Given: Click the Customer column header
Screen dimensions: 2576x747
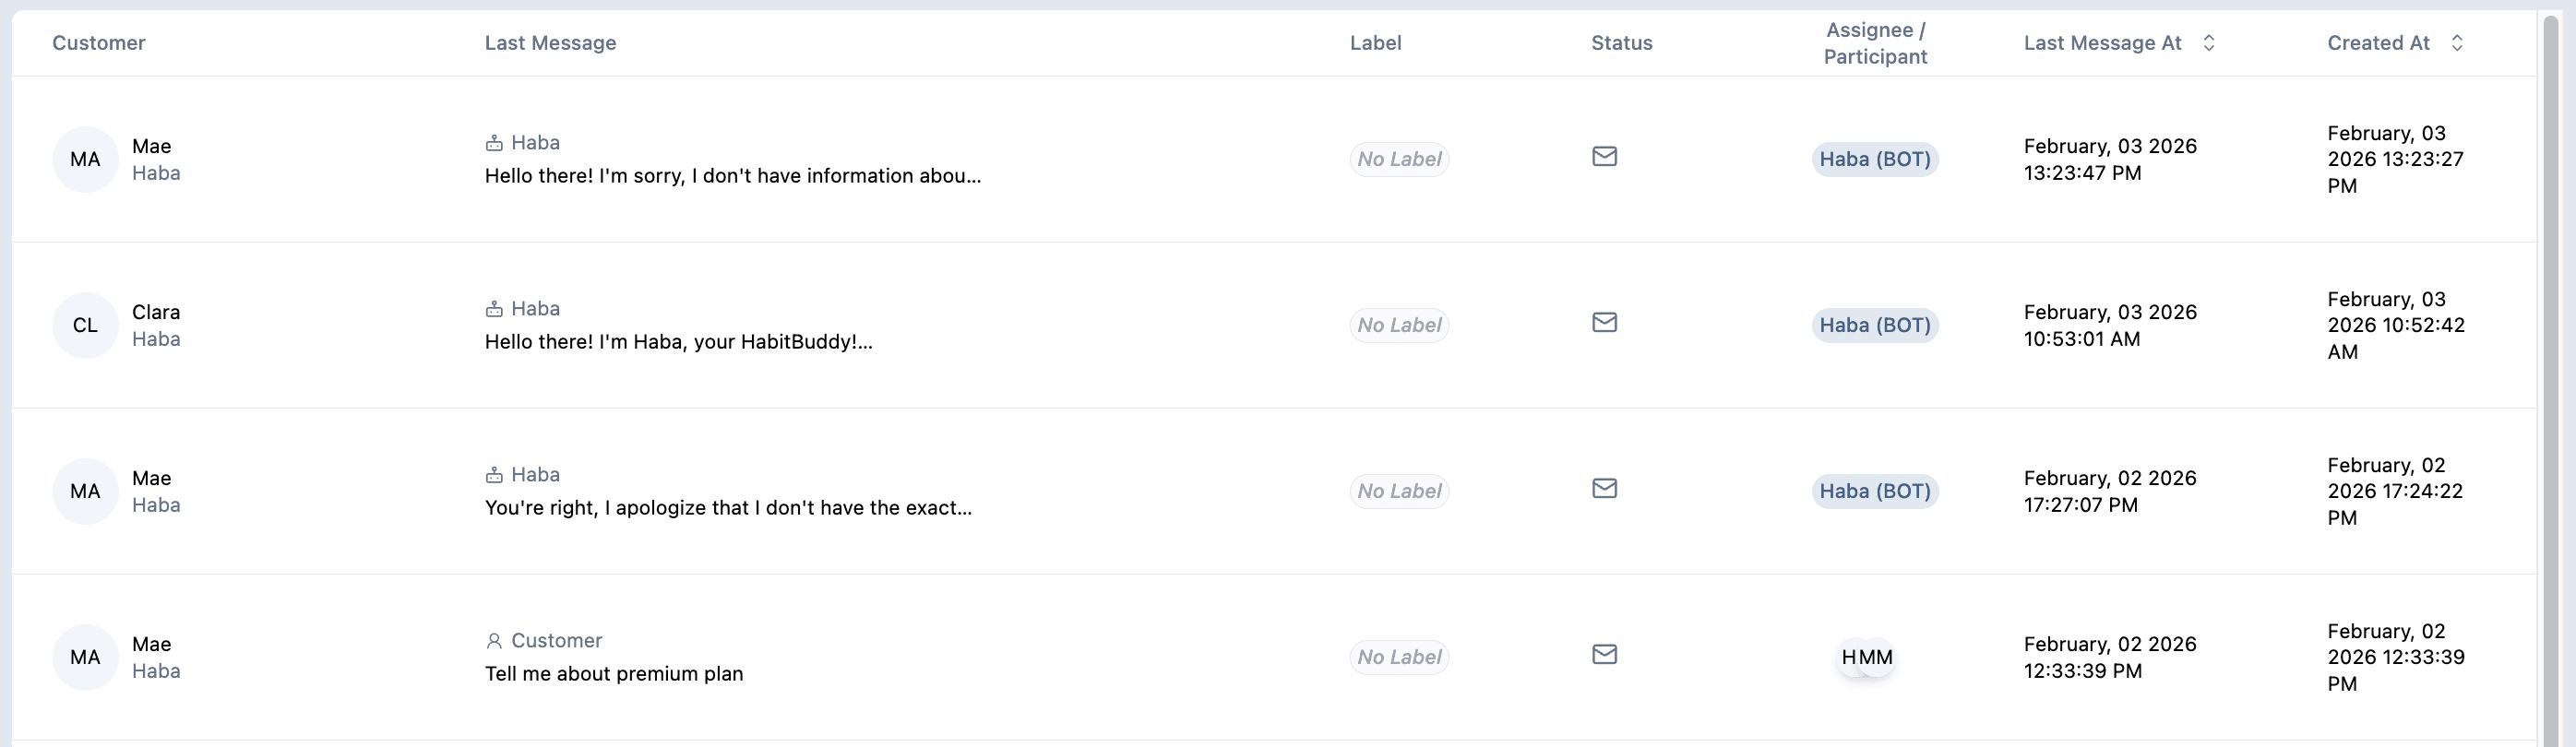Looking at the screenshot, I should pos(99,43).
